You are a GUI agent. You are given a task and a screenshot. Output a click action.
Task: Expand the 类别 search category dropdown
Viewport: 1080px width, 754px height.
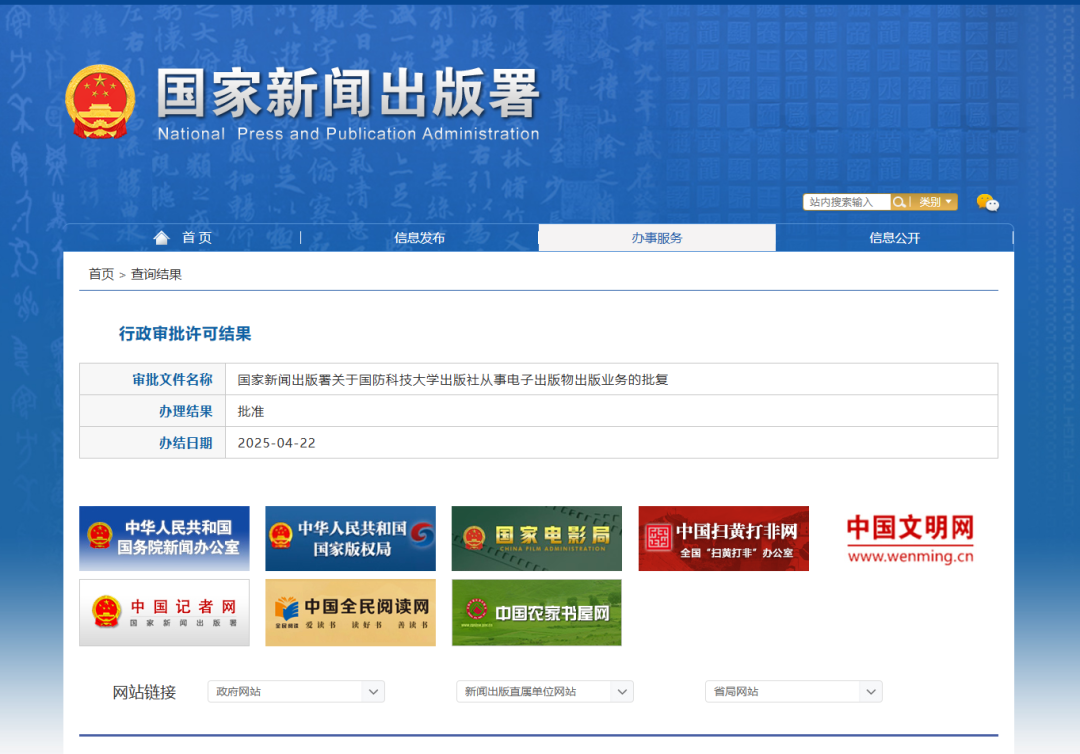tap(935, 202)
